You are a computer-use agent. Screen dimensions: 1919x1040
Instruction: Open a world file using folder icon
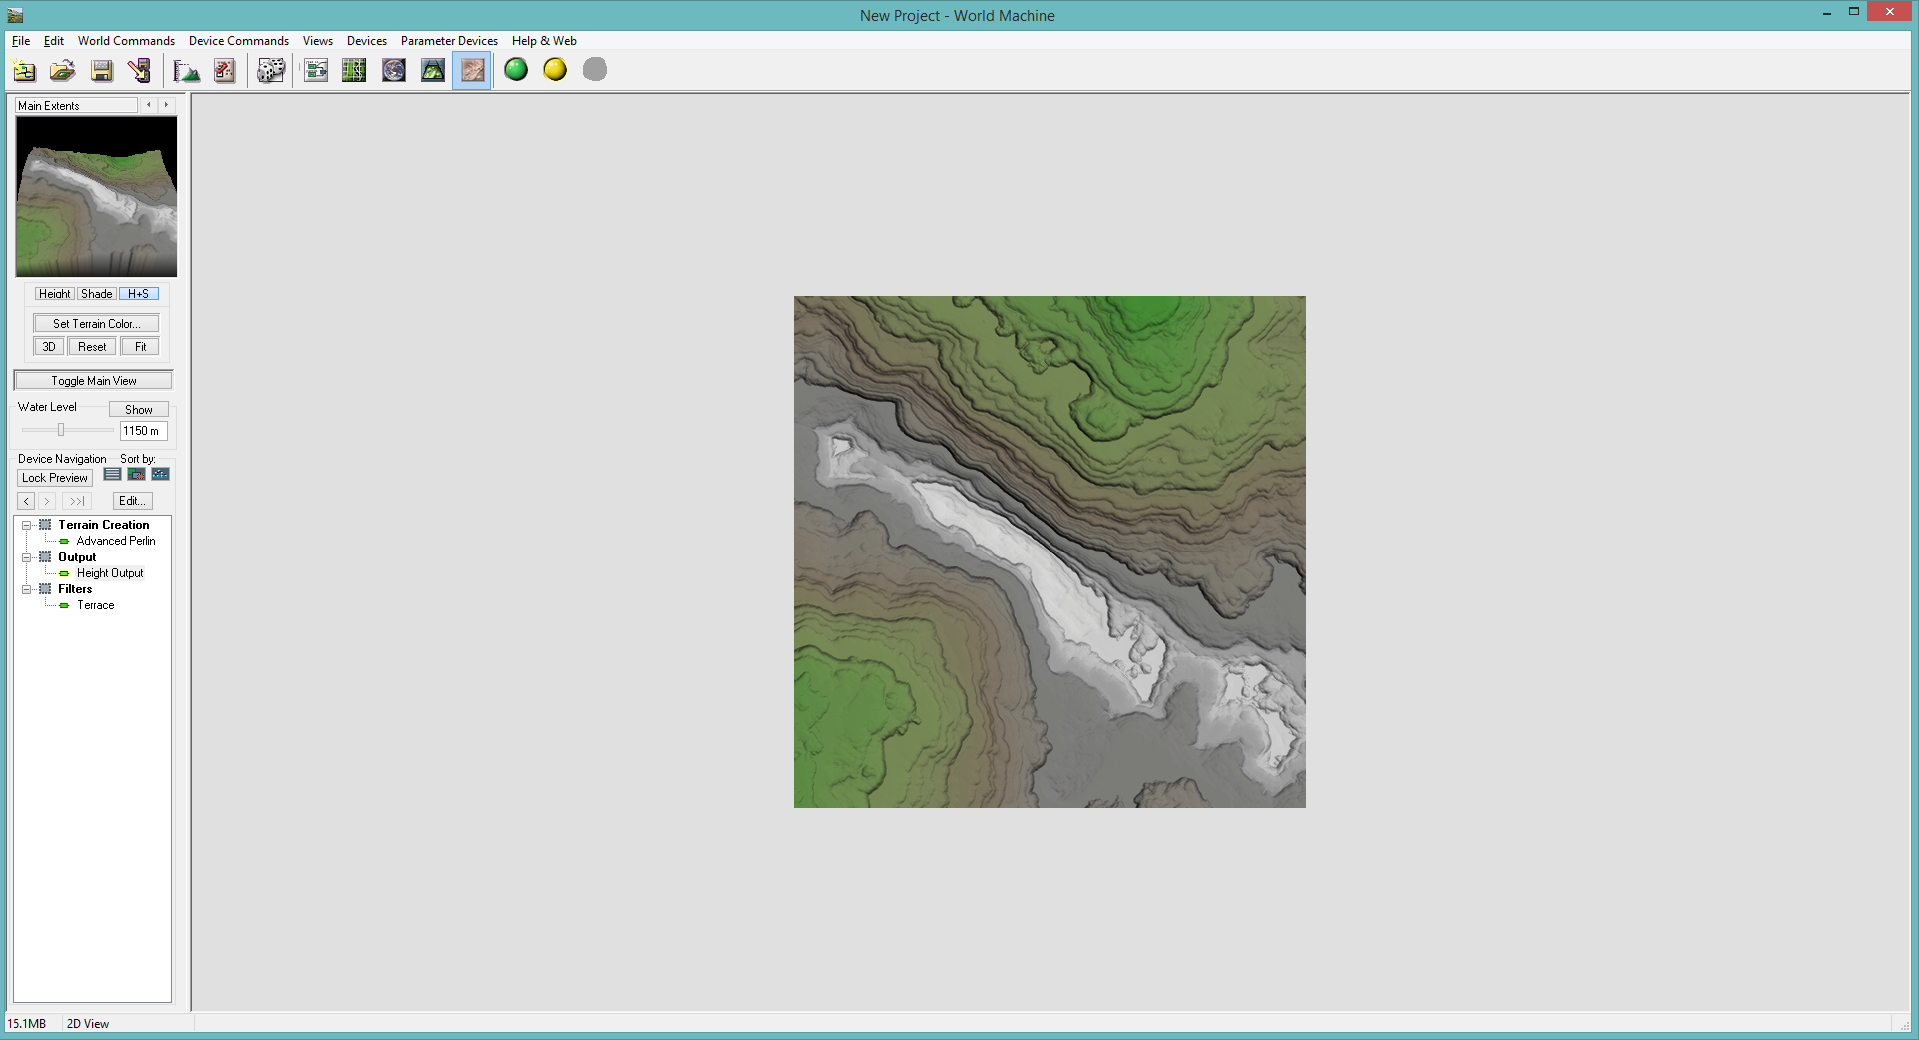point(62,70)
